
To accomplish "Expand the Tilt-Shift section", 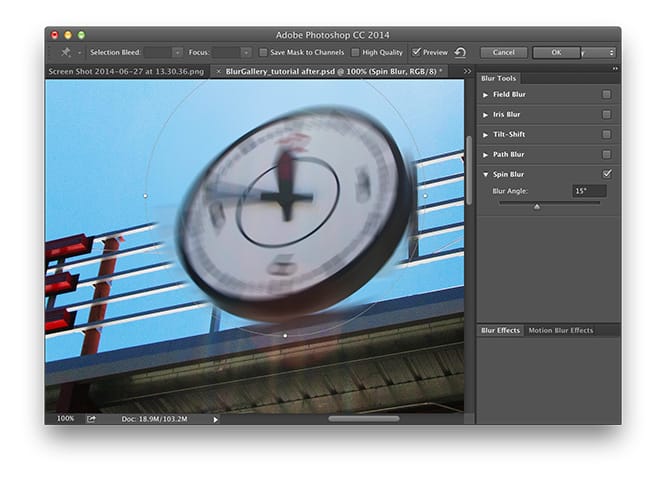I will pos(486,135).
